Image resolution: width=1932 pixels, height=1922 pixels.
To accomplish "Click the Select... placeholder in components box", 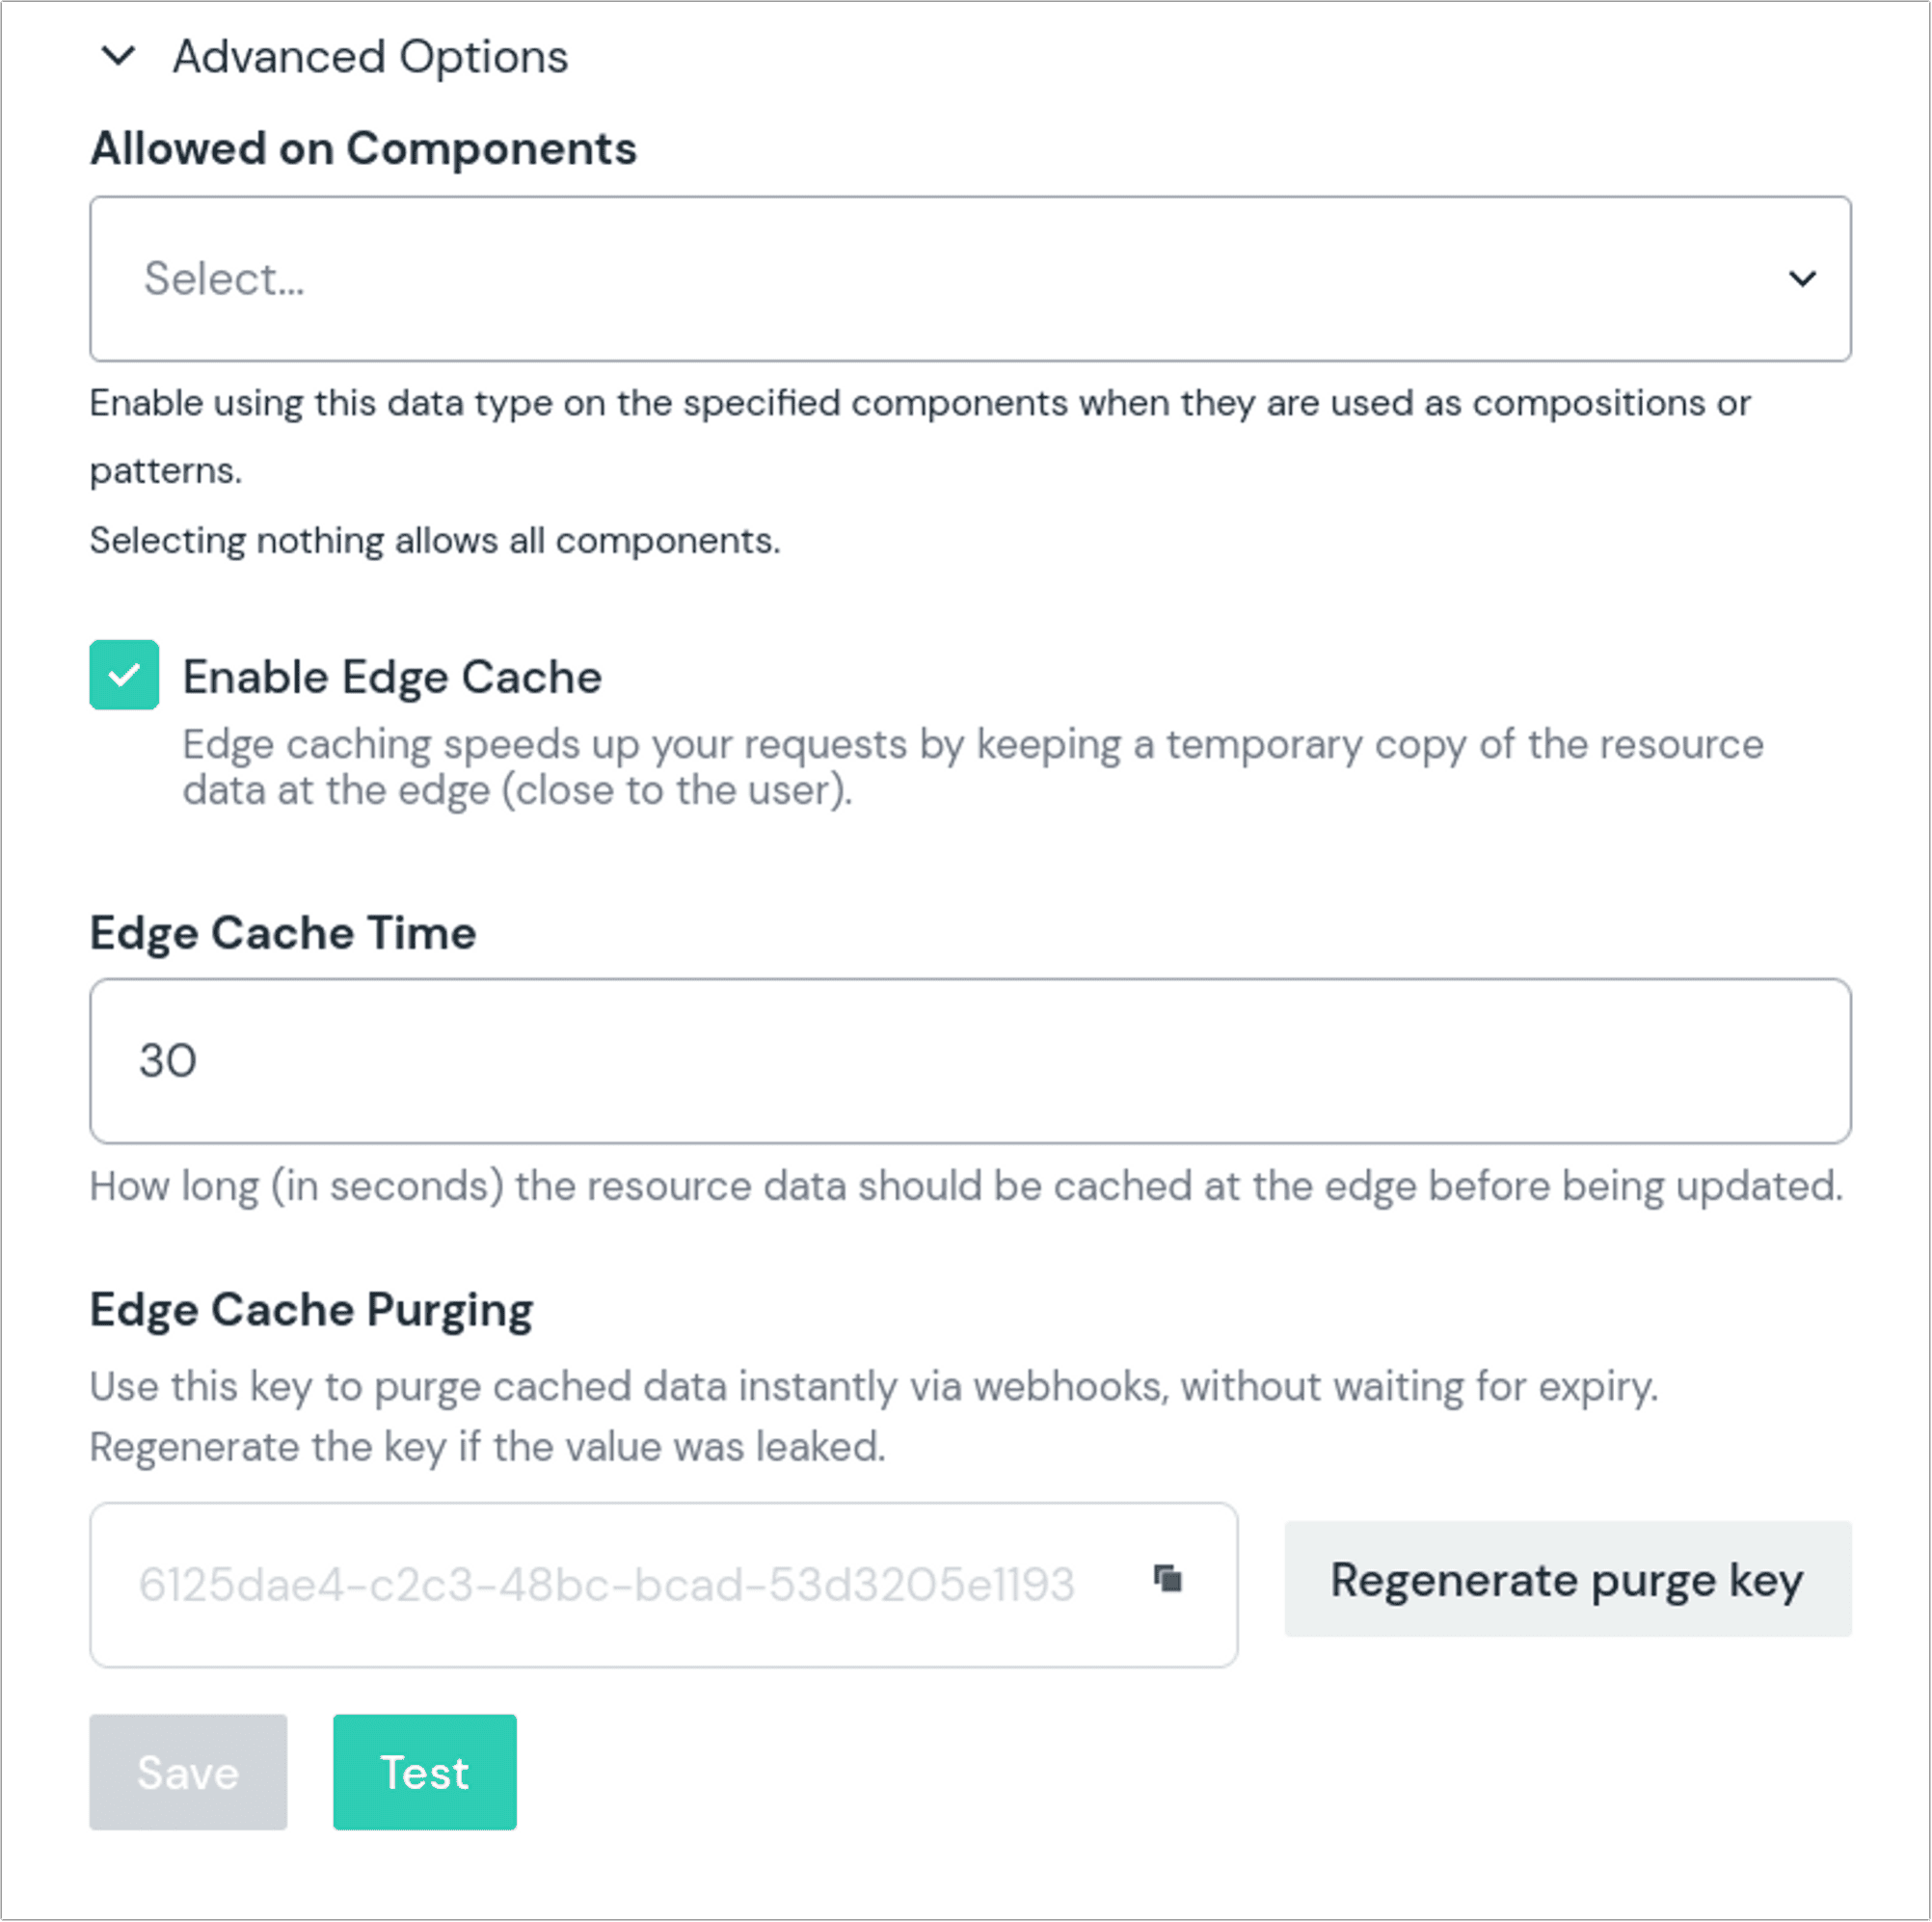I will pos(224,278).
